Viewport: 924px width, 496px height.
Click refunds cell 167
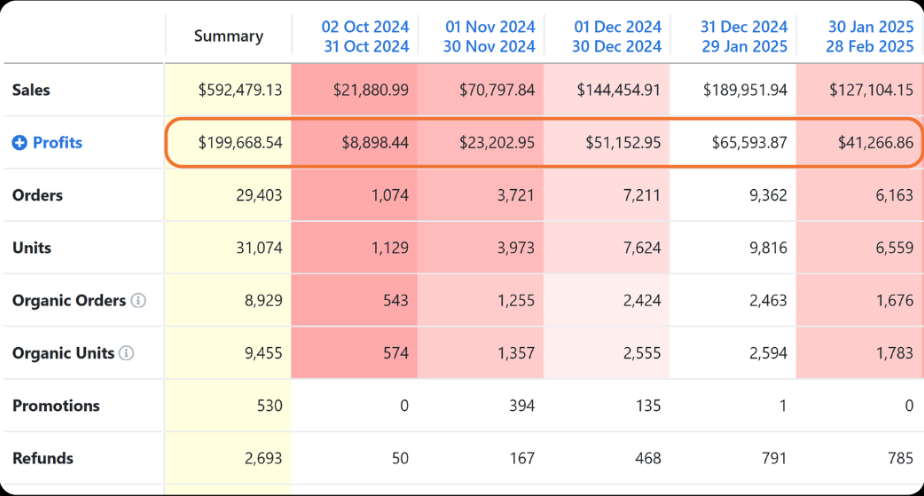pyautogui.click(x=522, y=458)
